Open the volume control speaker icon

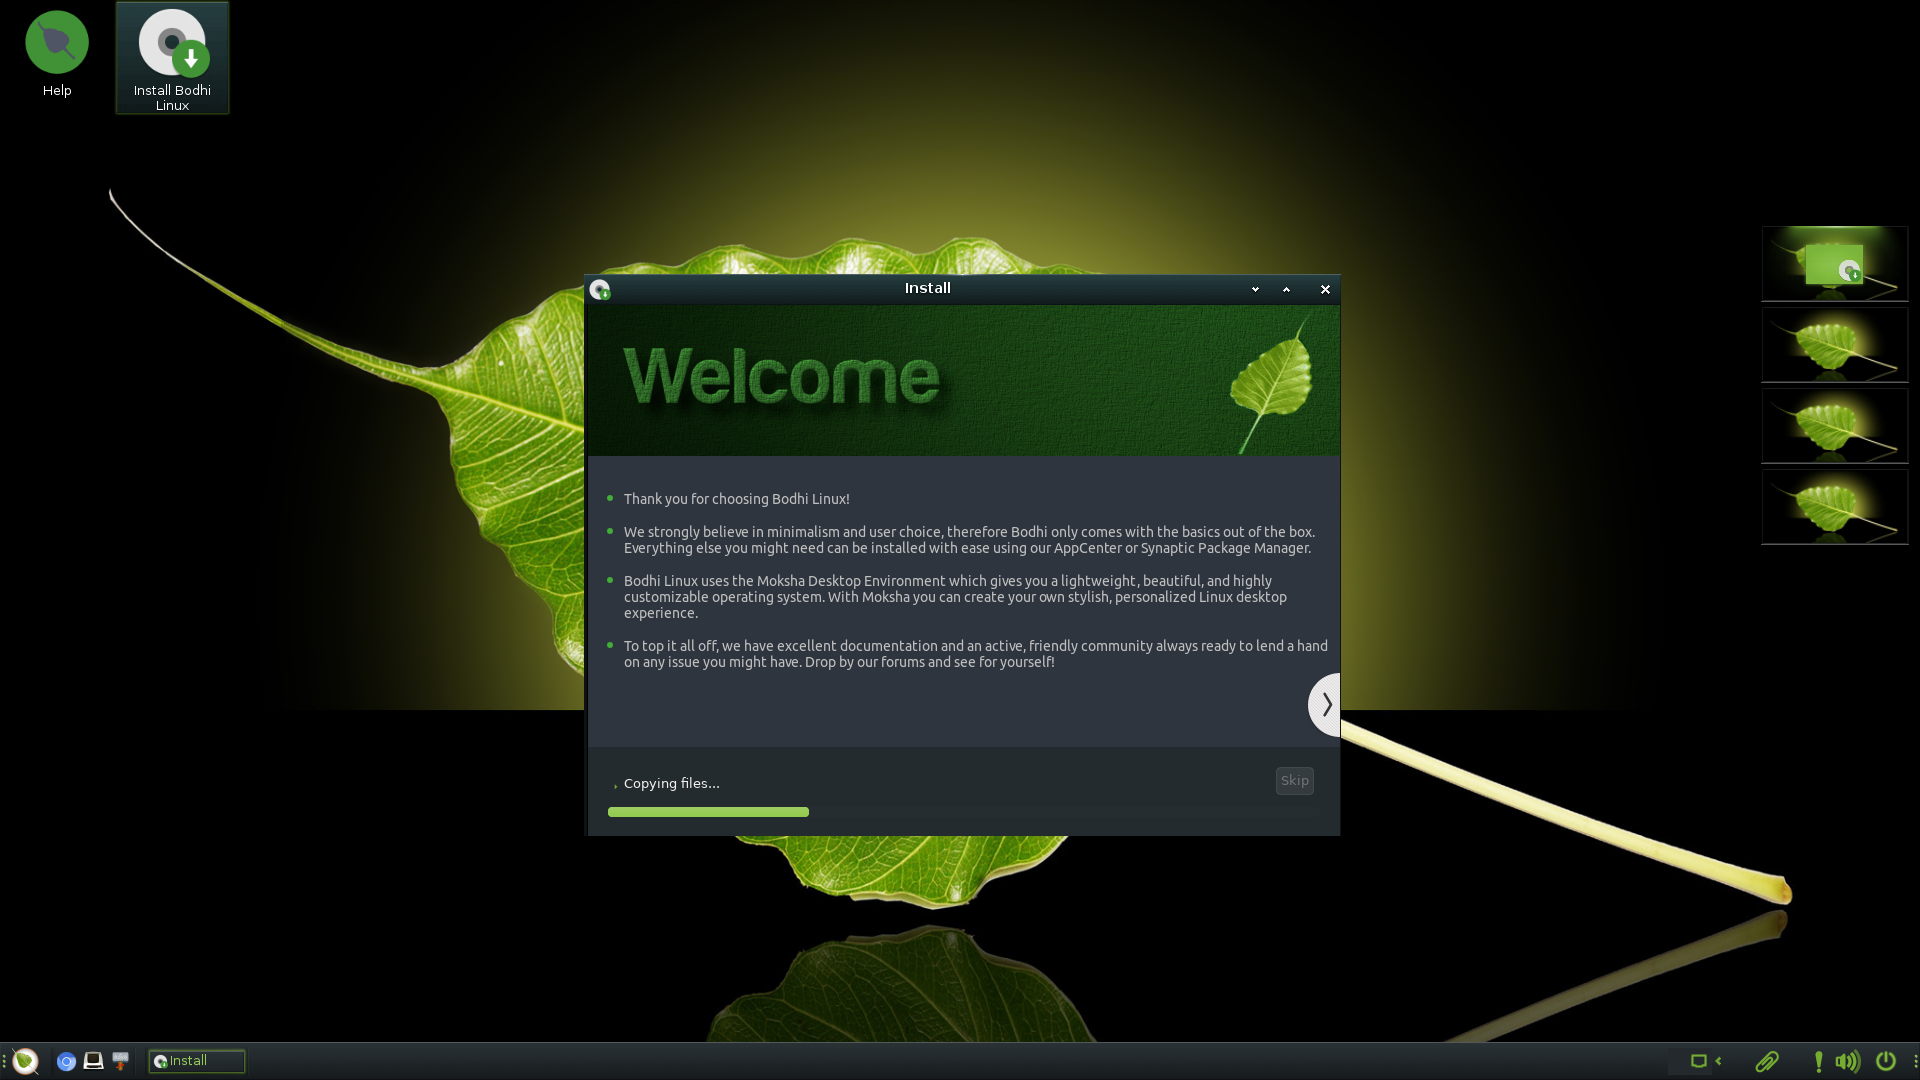click(x=1849, y=1062)
